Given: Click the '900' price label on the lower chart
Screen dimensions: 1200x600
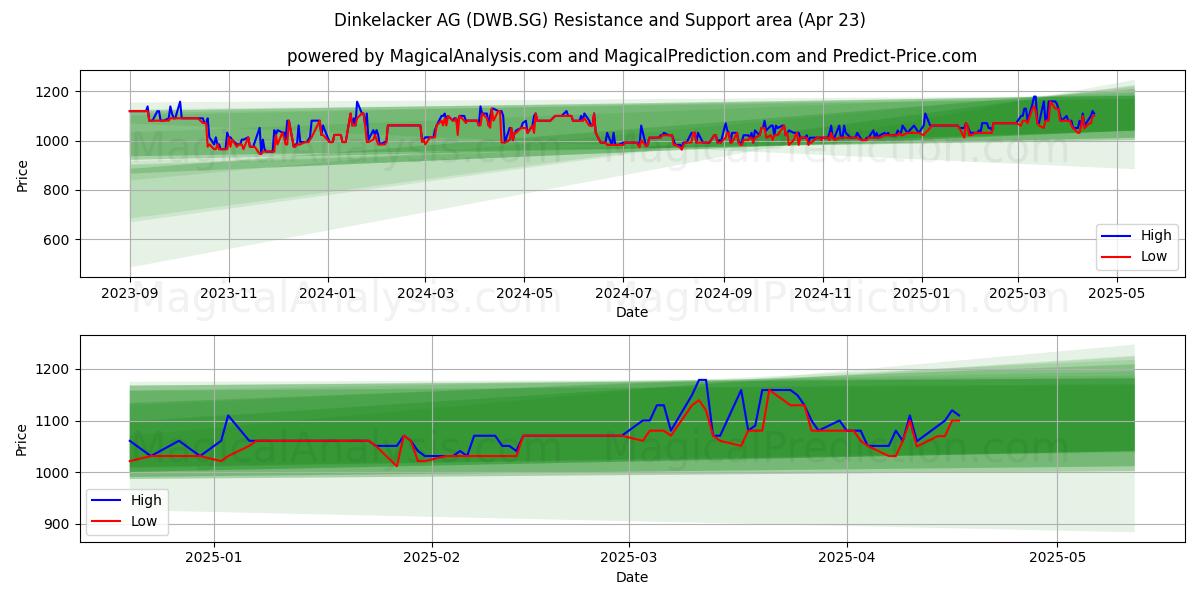Looking at the screenshot, I should tap(59, 524).
